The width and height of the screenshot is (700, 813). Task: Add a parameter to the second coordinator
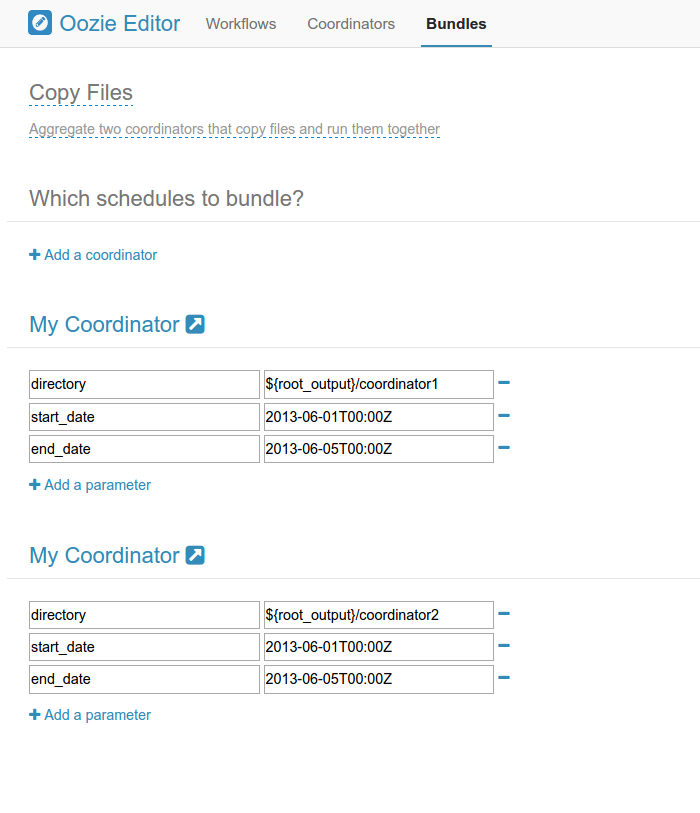[90, 715]
